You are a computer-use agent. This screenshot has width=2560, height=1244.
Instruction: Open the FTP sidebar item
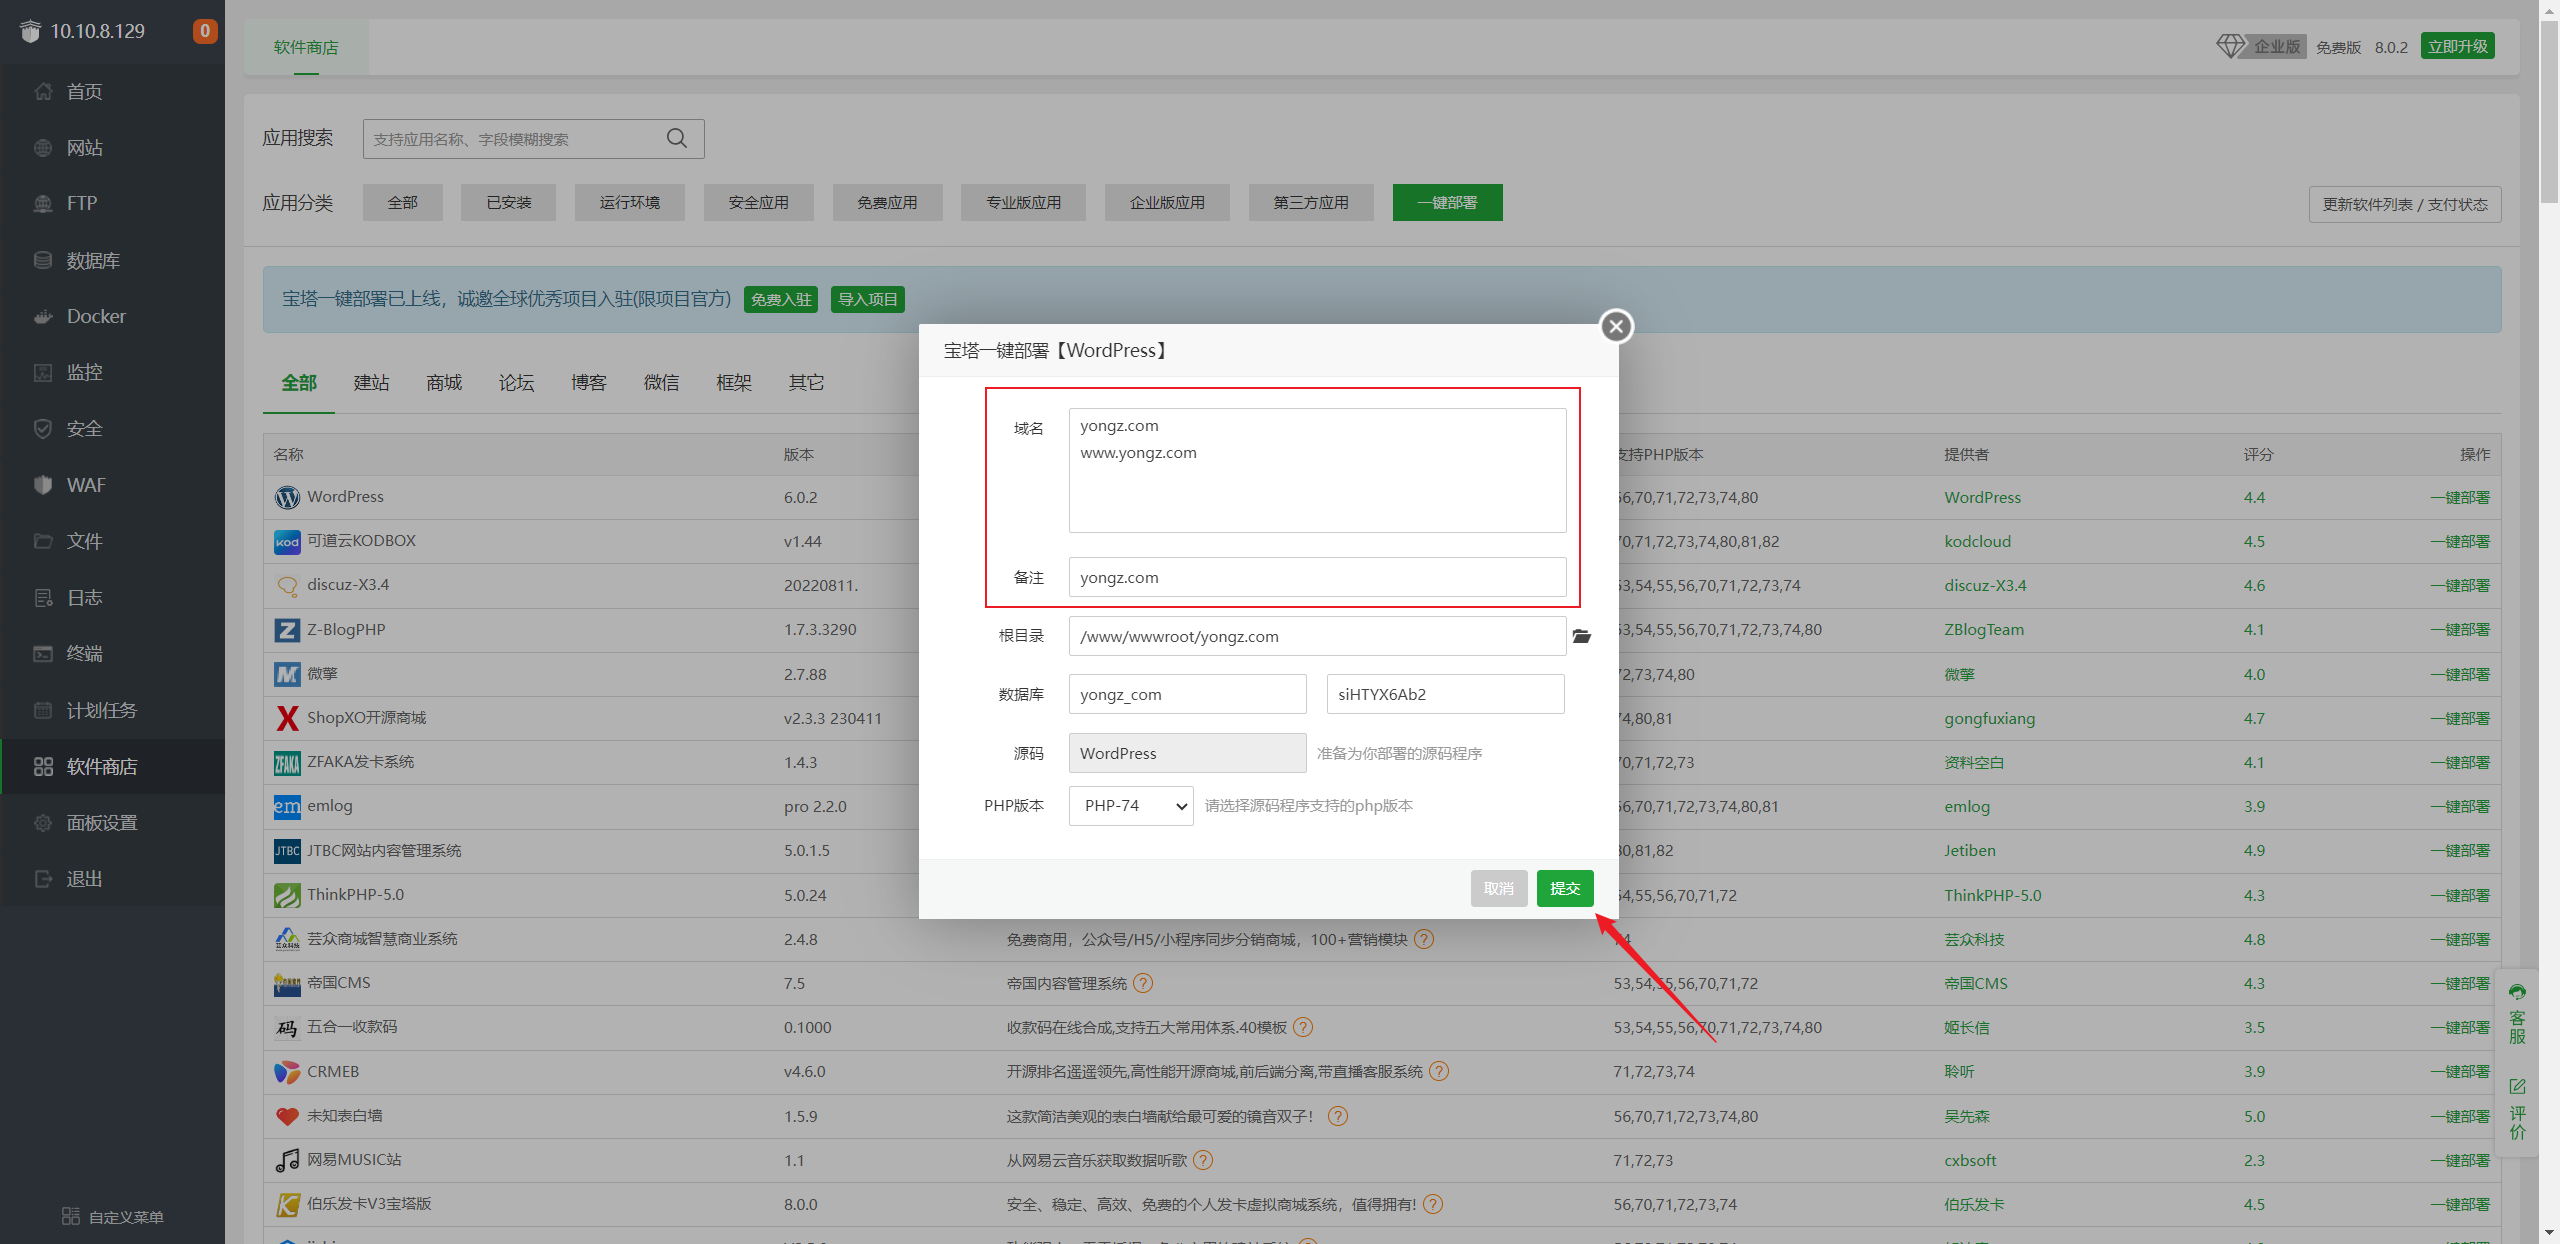tap(112, 203)
